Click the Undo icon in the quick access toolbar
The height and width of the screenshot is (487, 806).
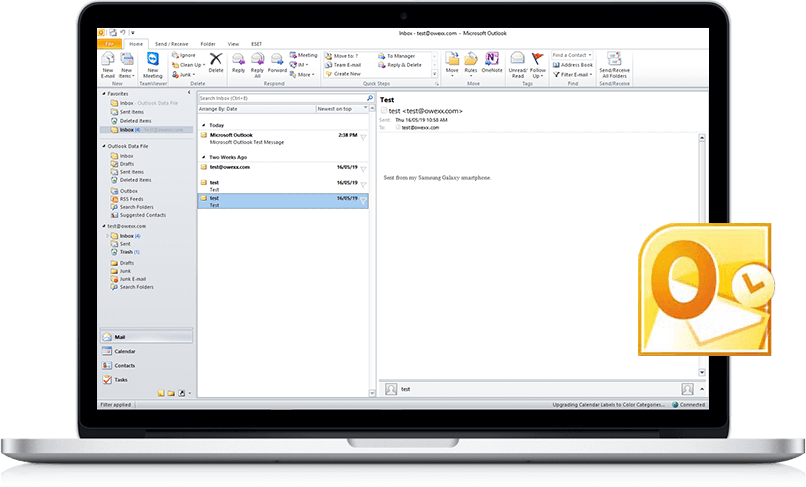(123, 32)
